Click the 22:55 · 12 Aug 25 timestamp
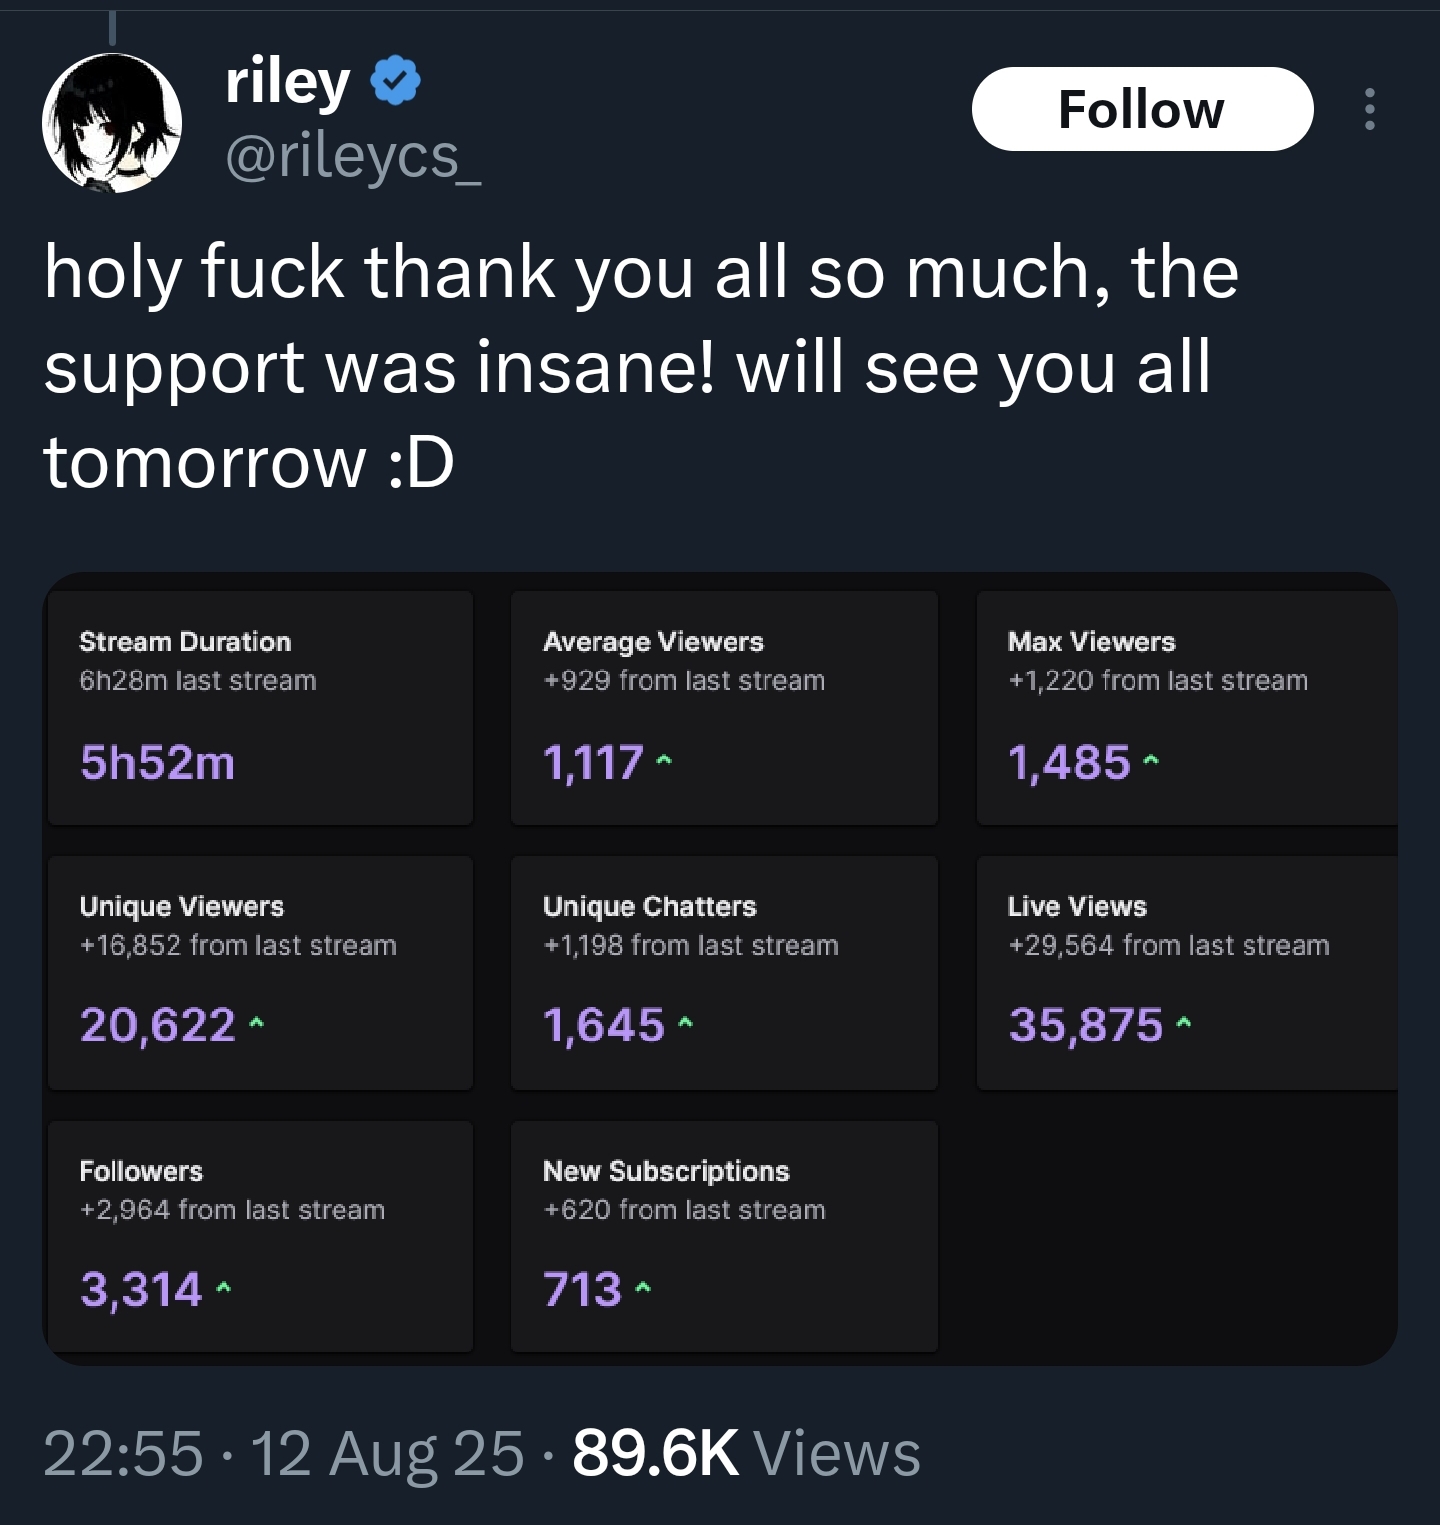1440x1525 pixels. click(284, 1453)
